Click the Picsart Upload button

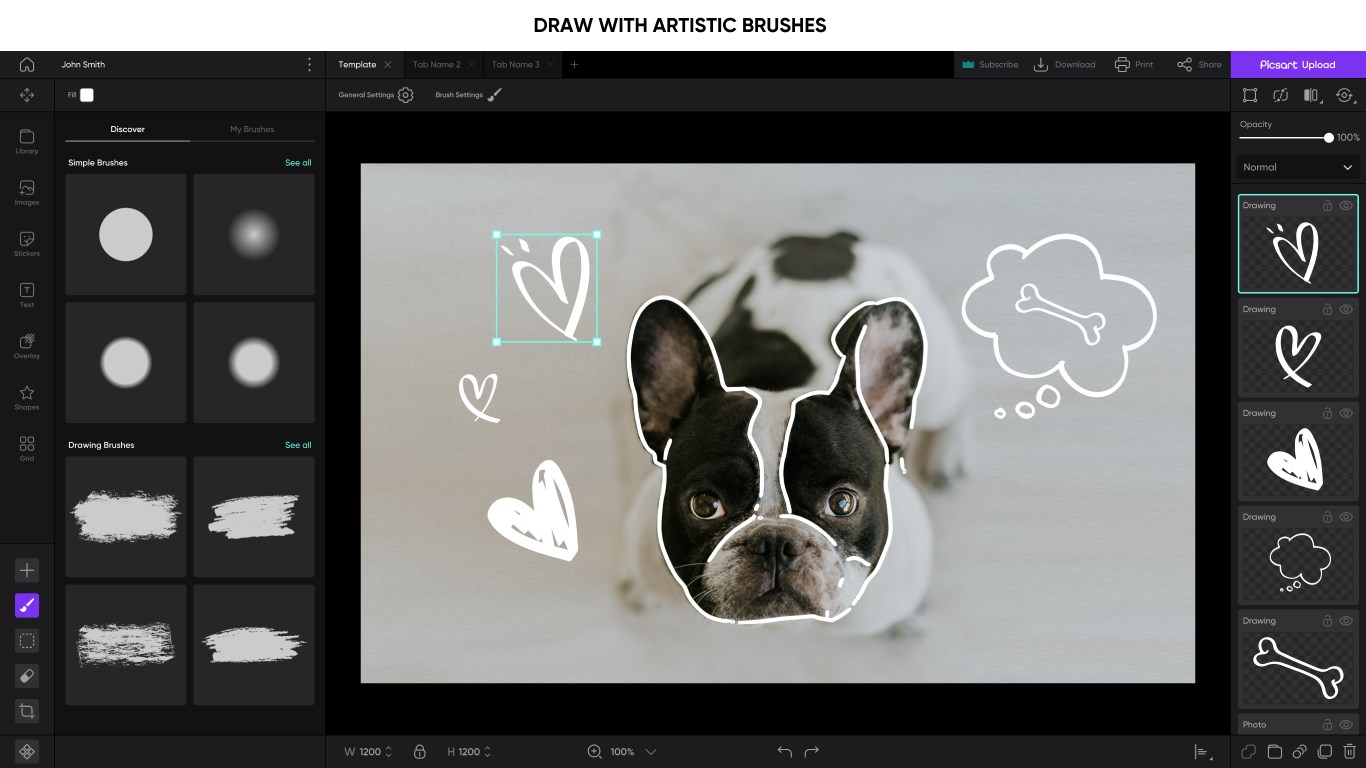click(1298, 64)
